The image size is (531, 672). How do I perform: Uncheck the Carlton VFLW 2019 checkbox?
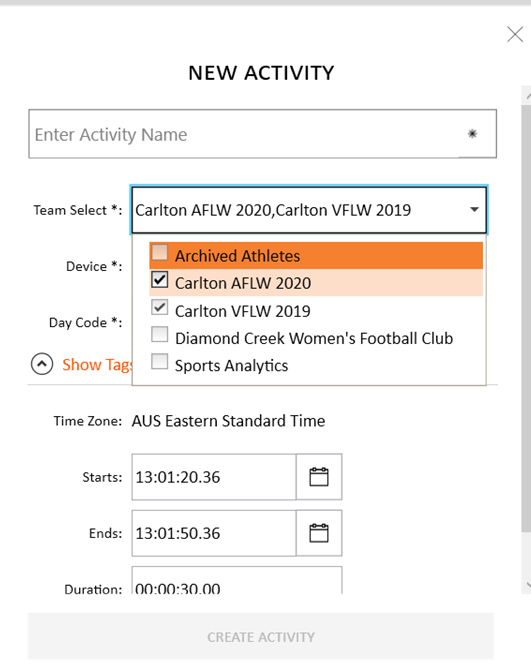pos(159,307)
